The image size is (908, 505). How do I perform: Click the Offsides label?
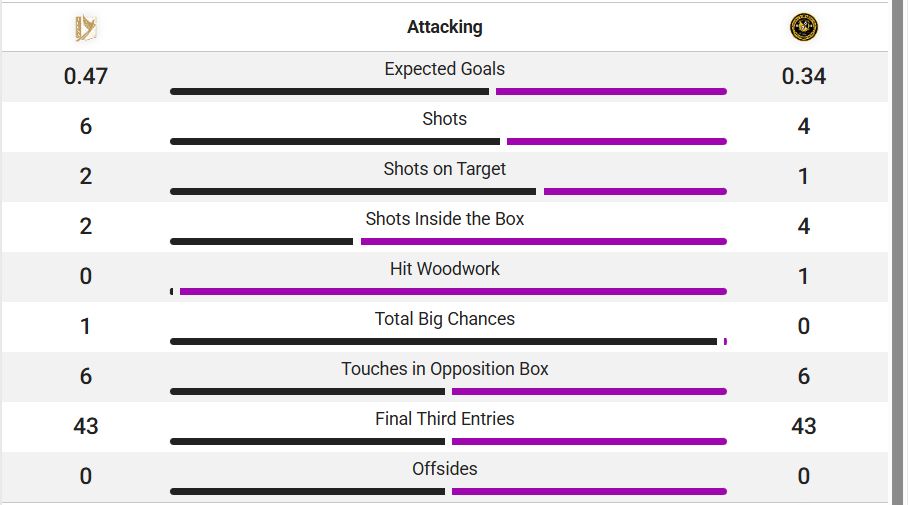tap(445, 469)
